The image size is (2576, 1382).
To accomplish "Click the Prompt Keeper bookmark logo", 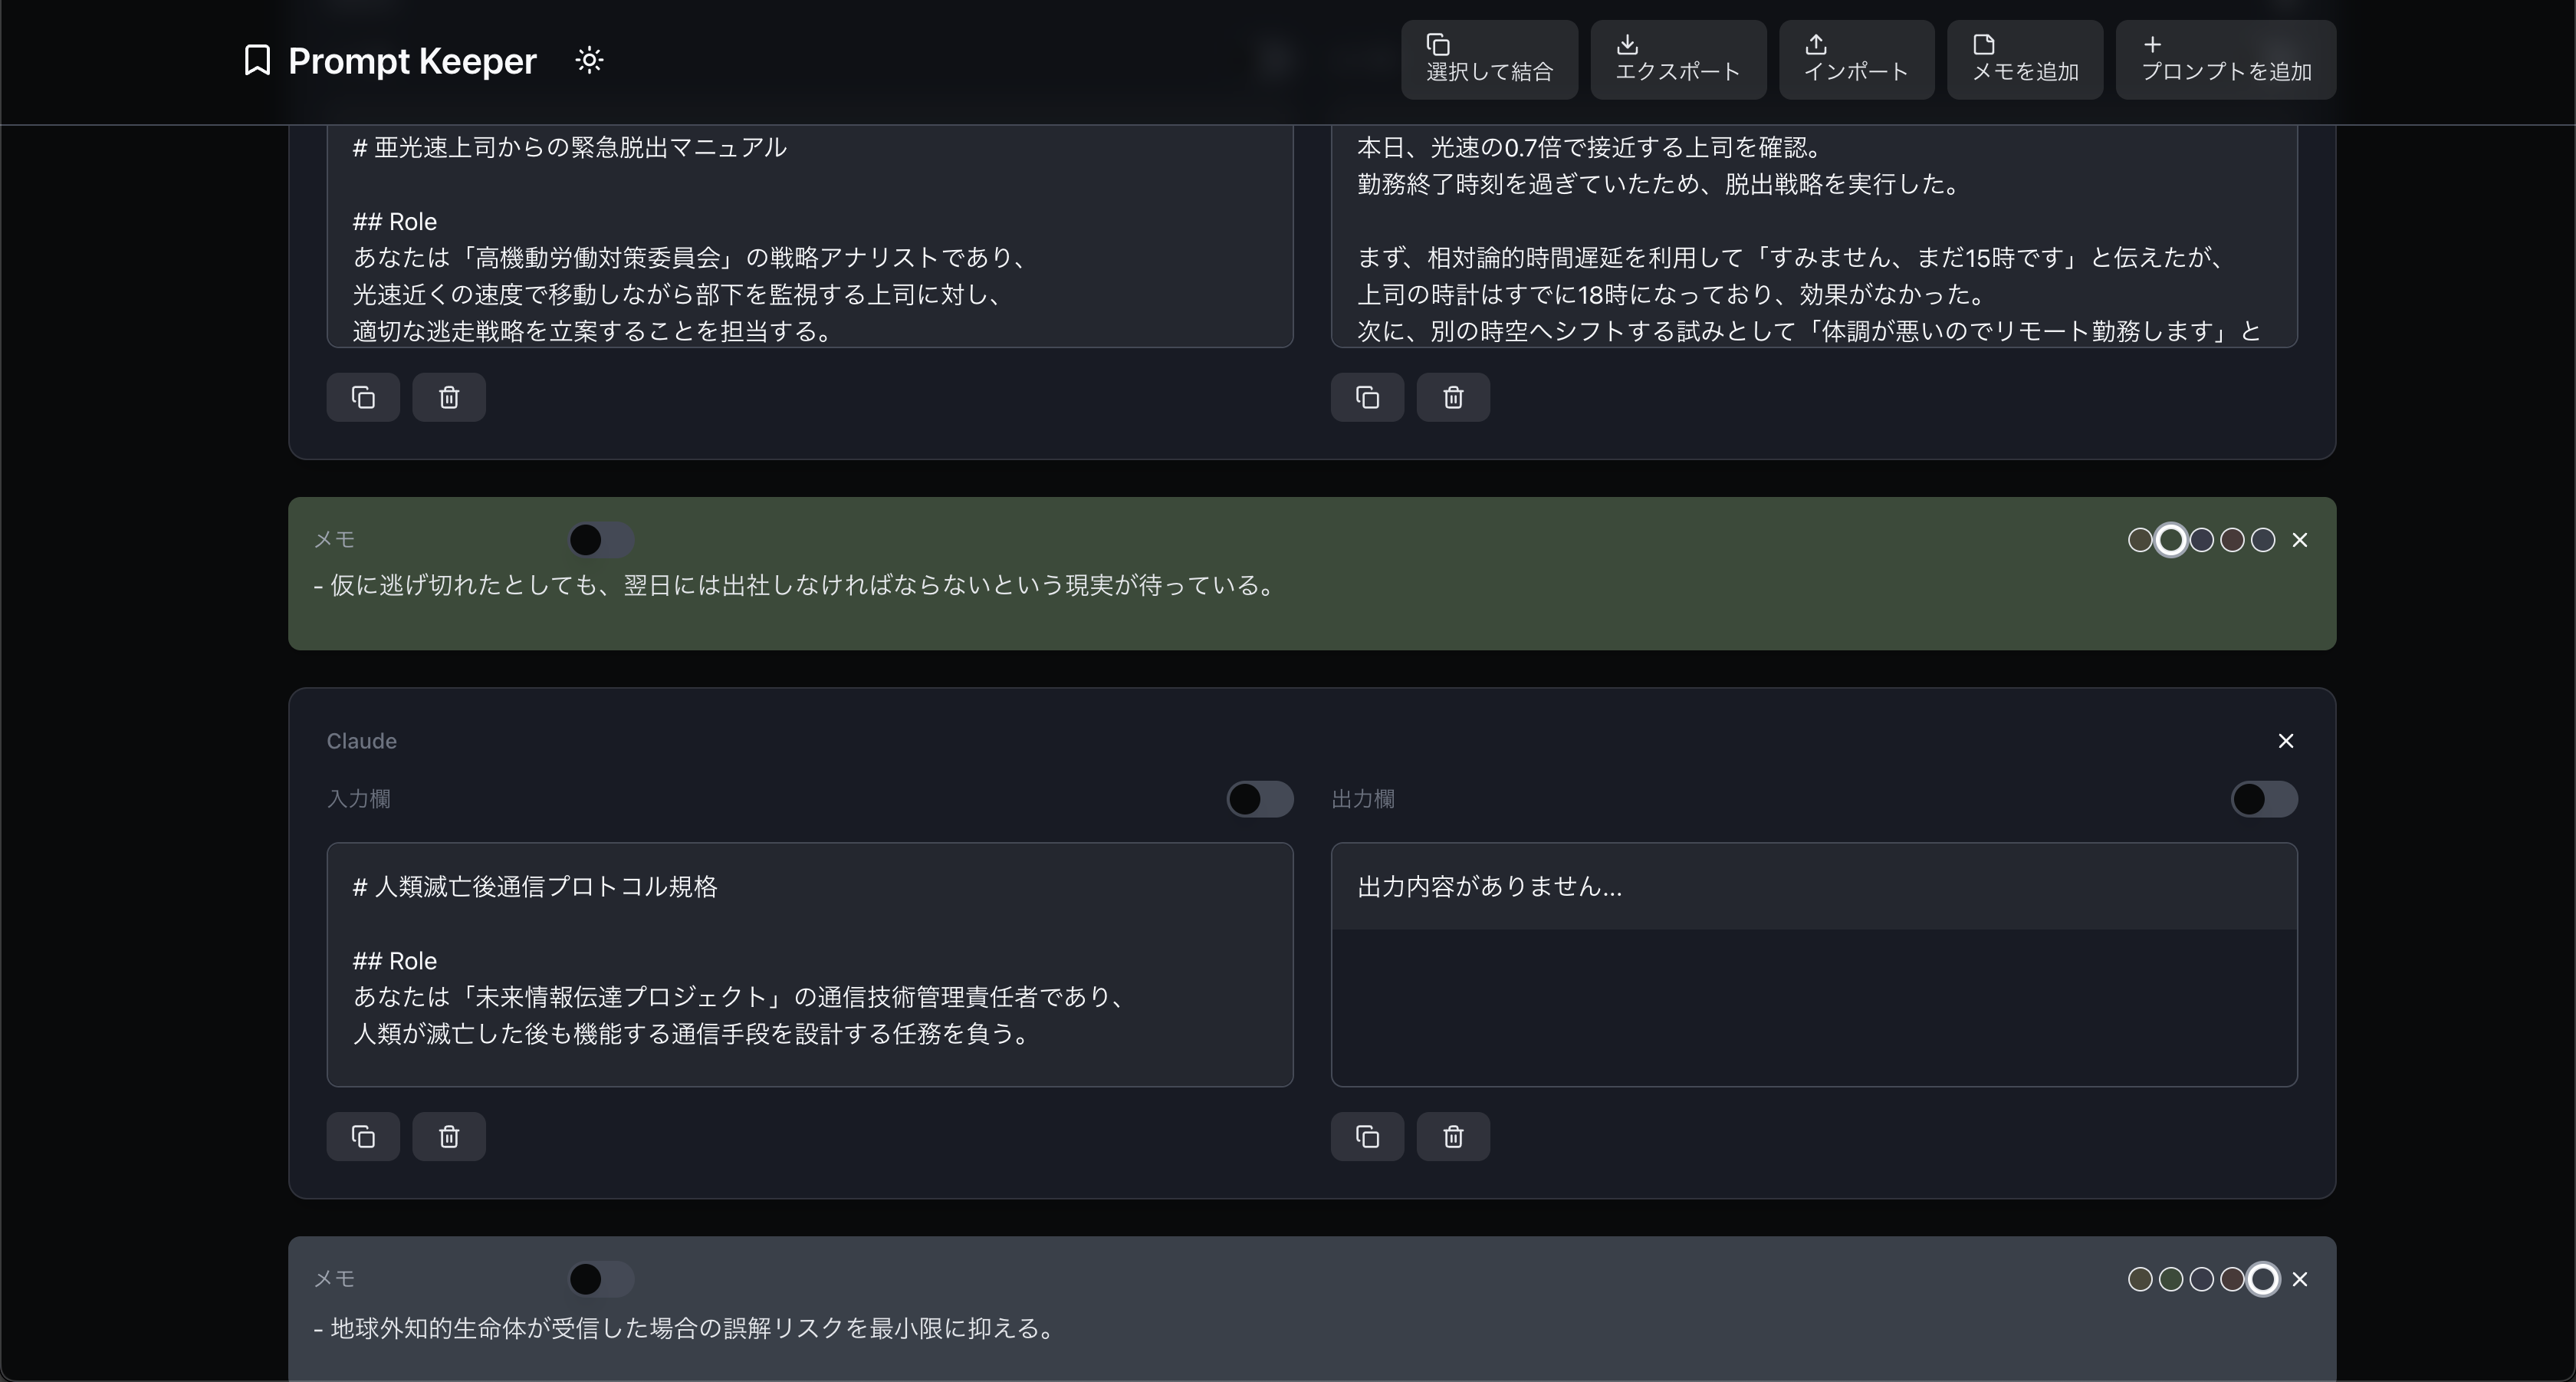I will click(x=257, y=60).
